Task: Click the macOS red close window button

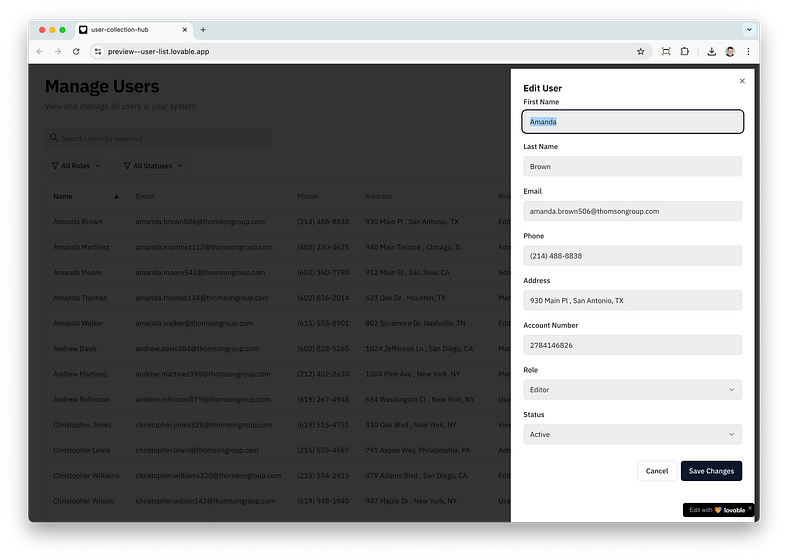Action: tap(42, 30)
